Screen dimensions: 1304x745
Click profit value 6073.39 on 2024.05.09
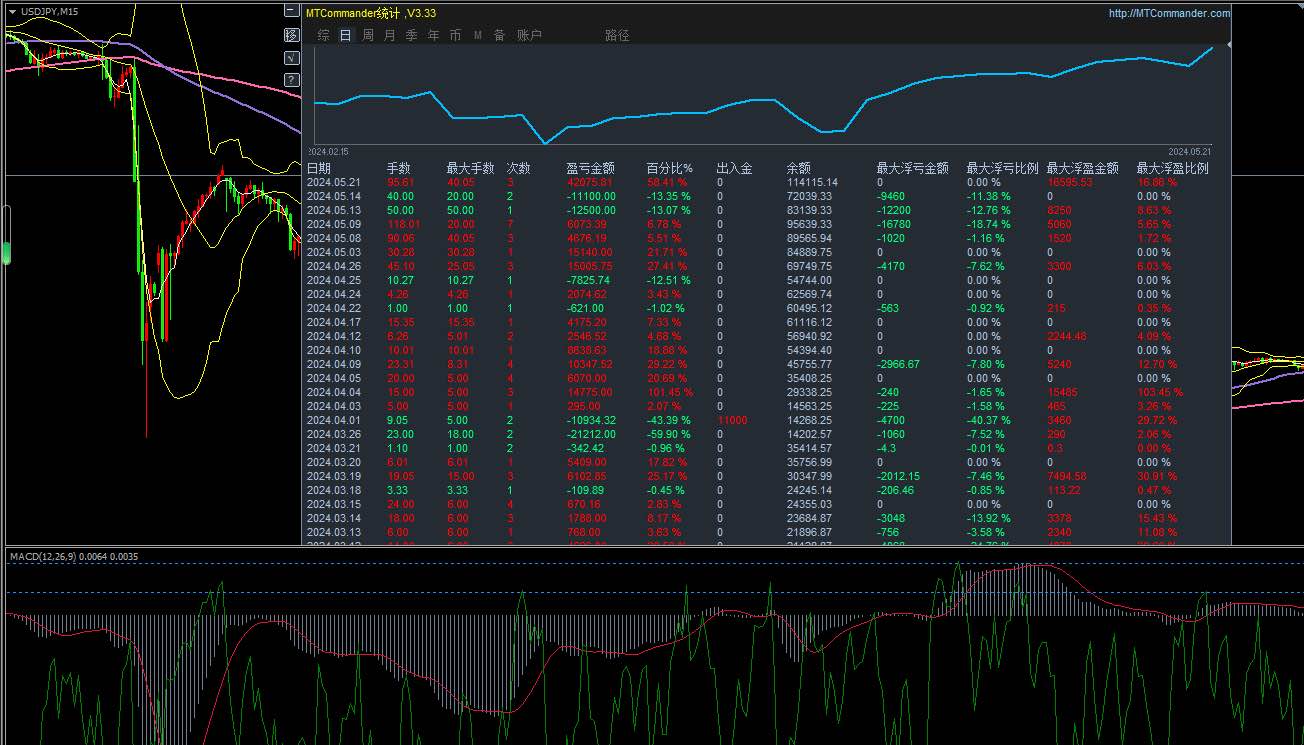(x=586, y=224)
